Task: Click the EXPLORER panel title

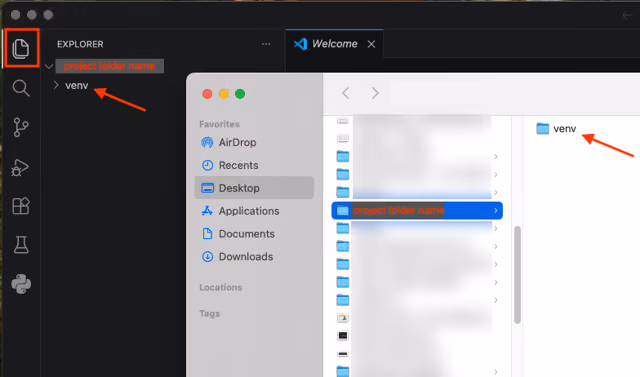Action: (80, 44)
